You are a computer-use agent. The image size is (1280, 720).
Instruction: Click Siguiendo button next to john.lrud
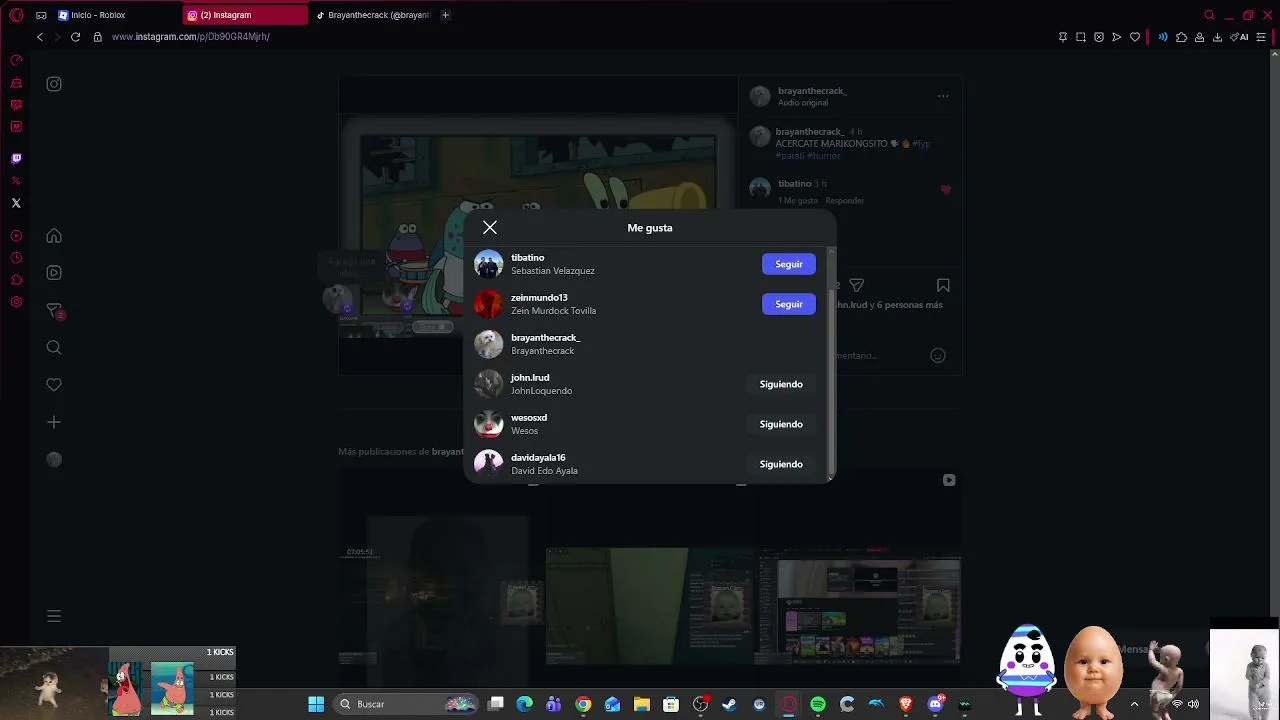[781, 384]
